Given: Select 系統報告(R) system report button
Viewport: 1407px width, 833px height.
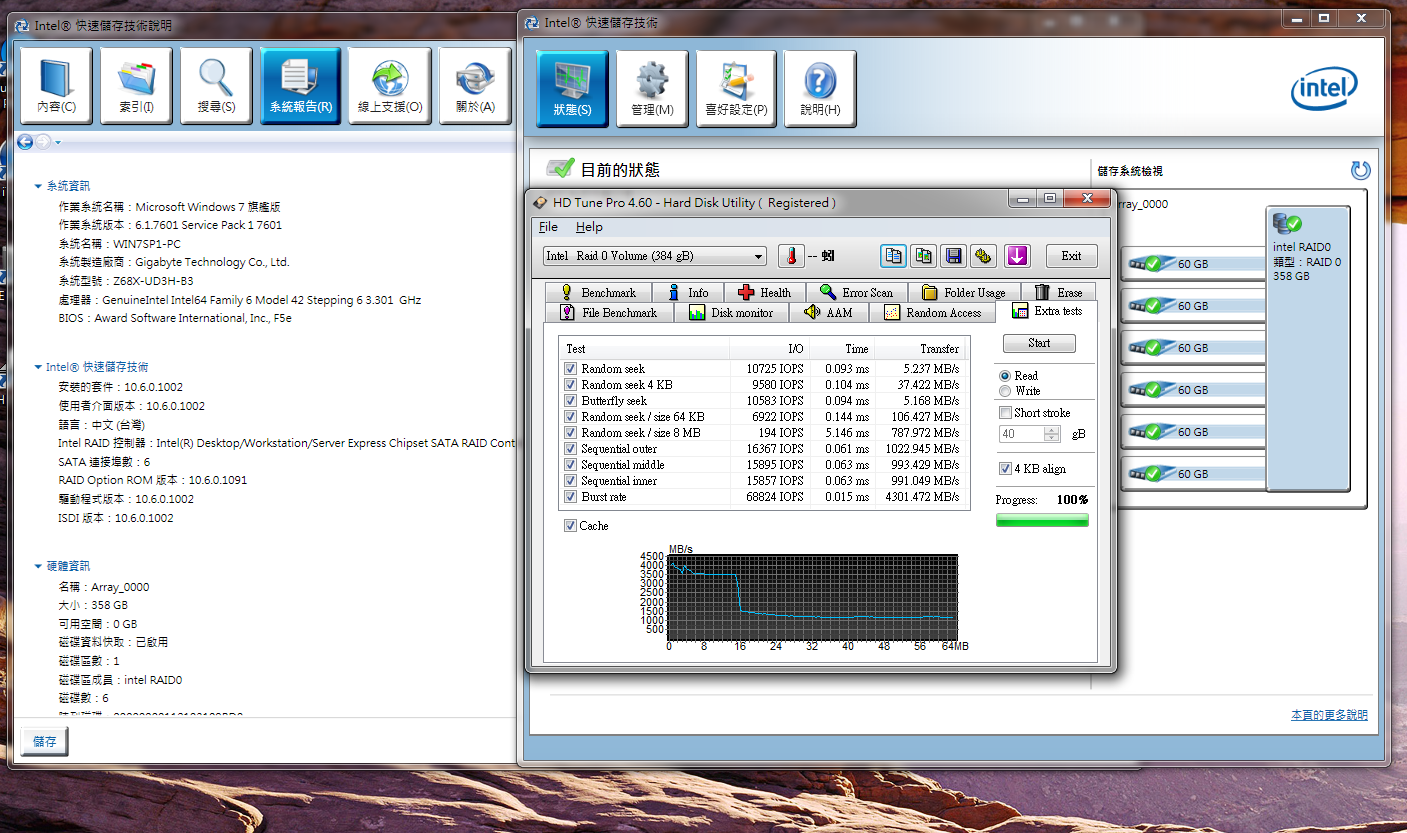Looking at the screenshot, I should coord(300,86).
